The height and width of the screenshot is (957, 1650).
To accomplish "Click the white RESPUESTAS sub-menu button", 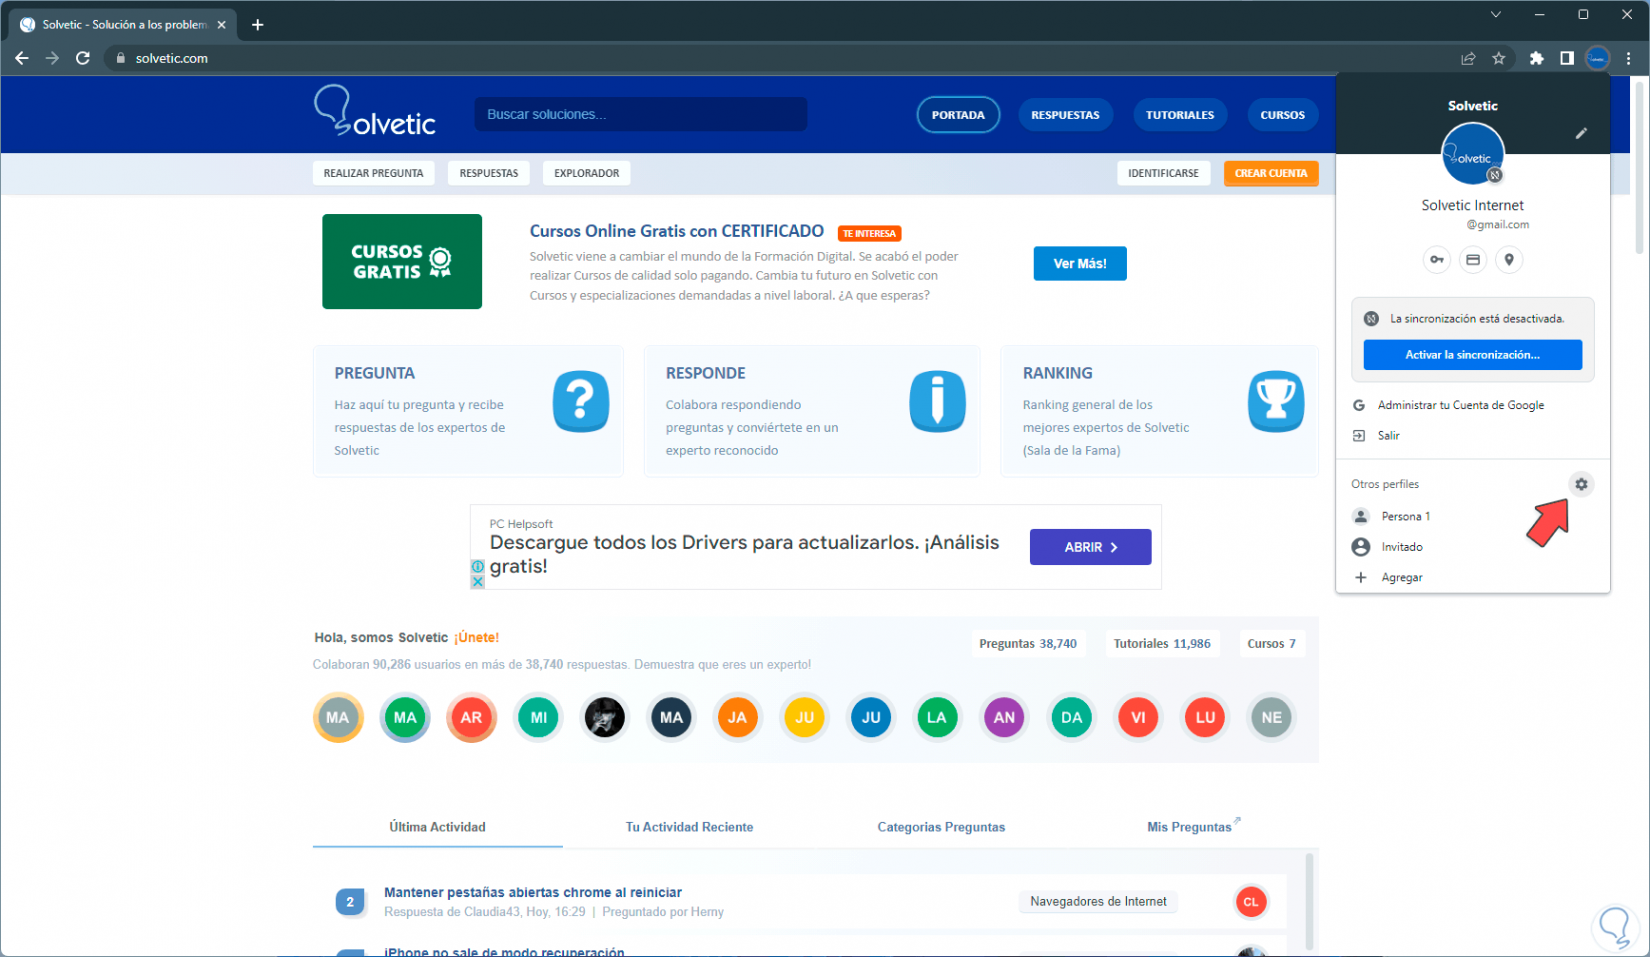I will click(489, 173).
